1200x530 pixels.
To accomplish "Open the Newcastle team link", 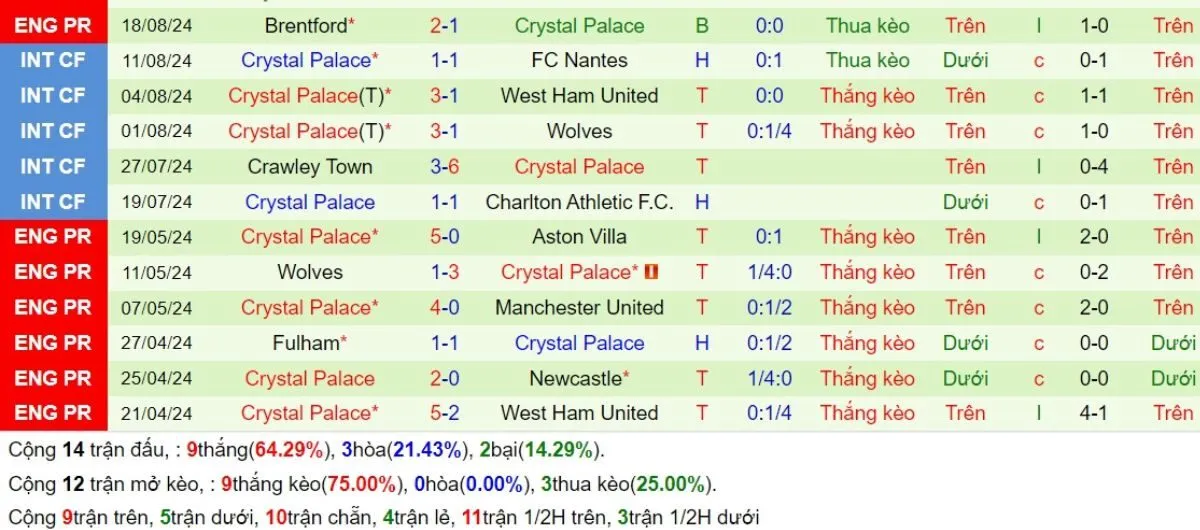I will [x=579, y=378].
